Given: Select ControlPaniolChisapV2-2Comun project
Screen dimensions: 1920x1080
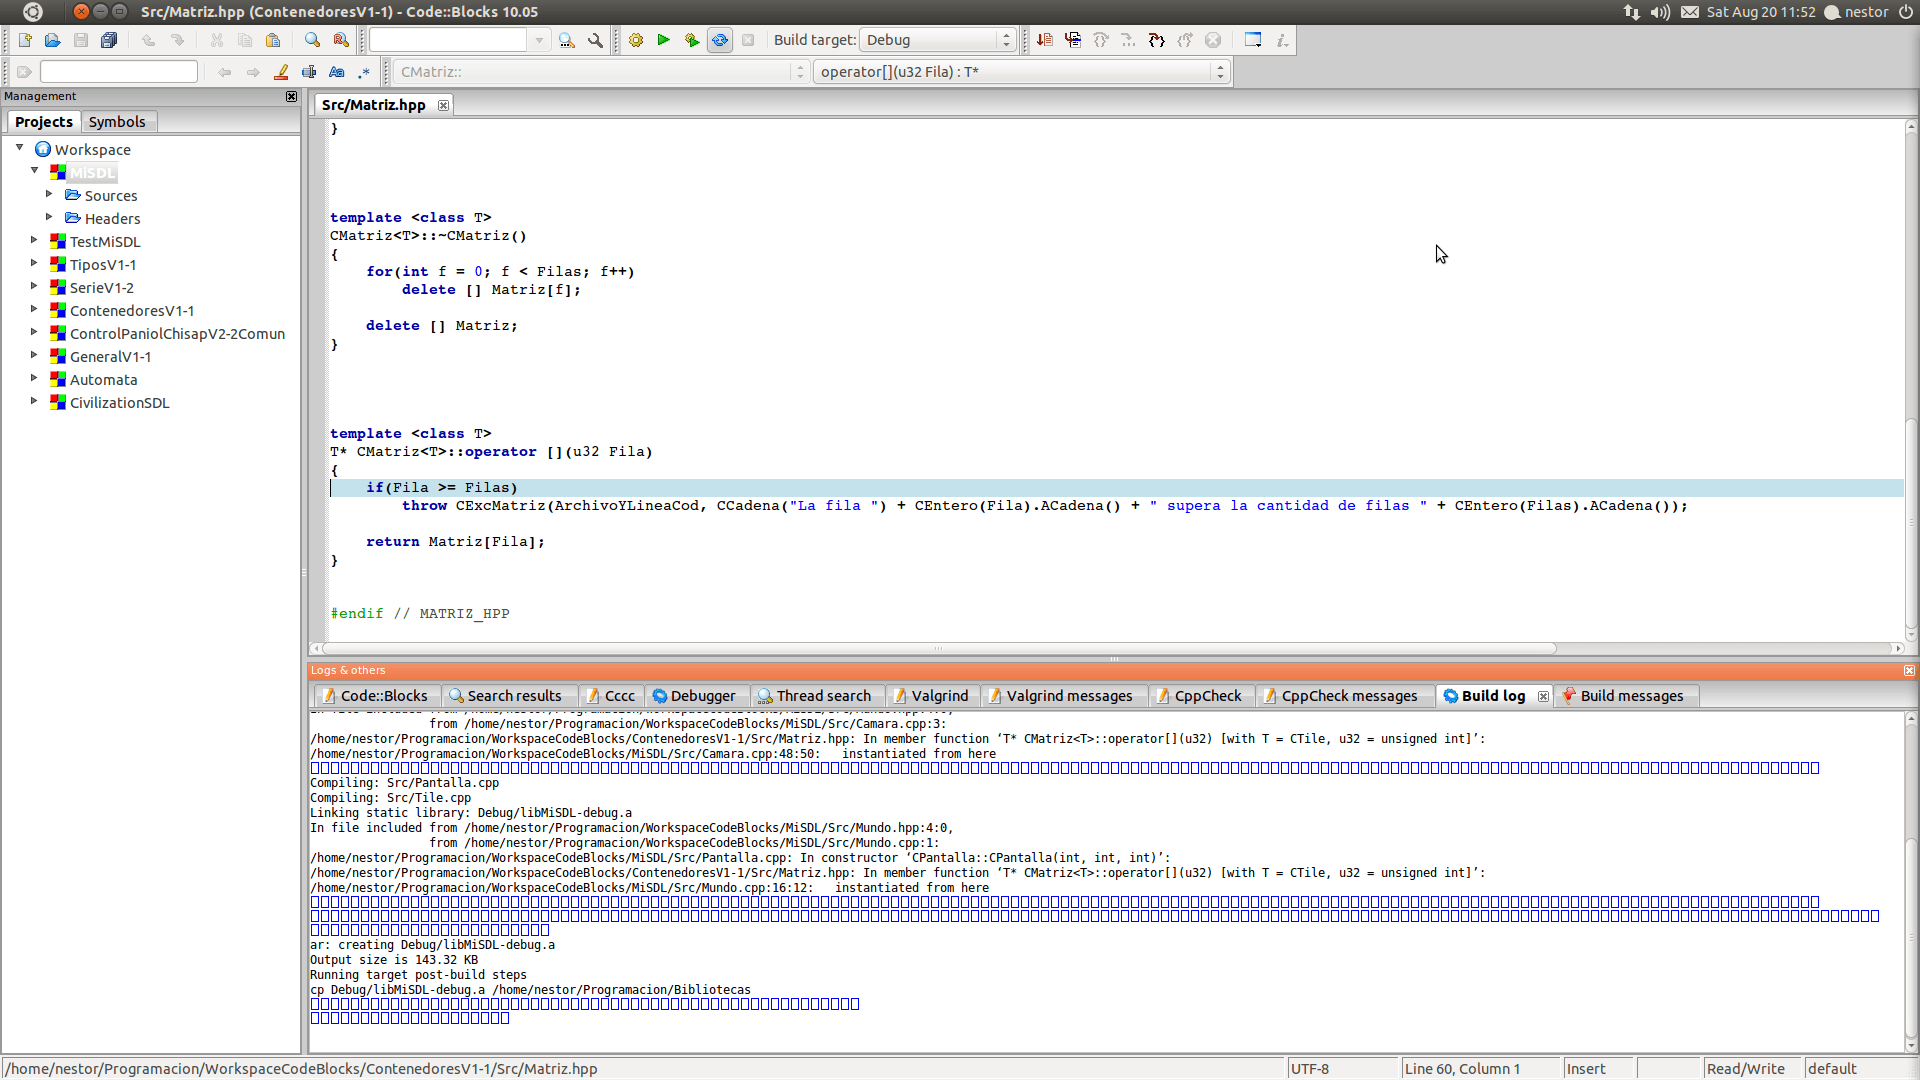Looking at the screenshot, I should 177,334.
